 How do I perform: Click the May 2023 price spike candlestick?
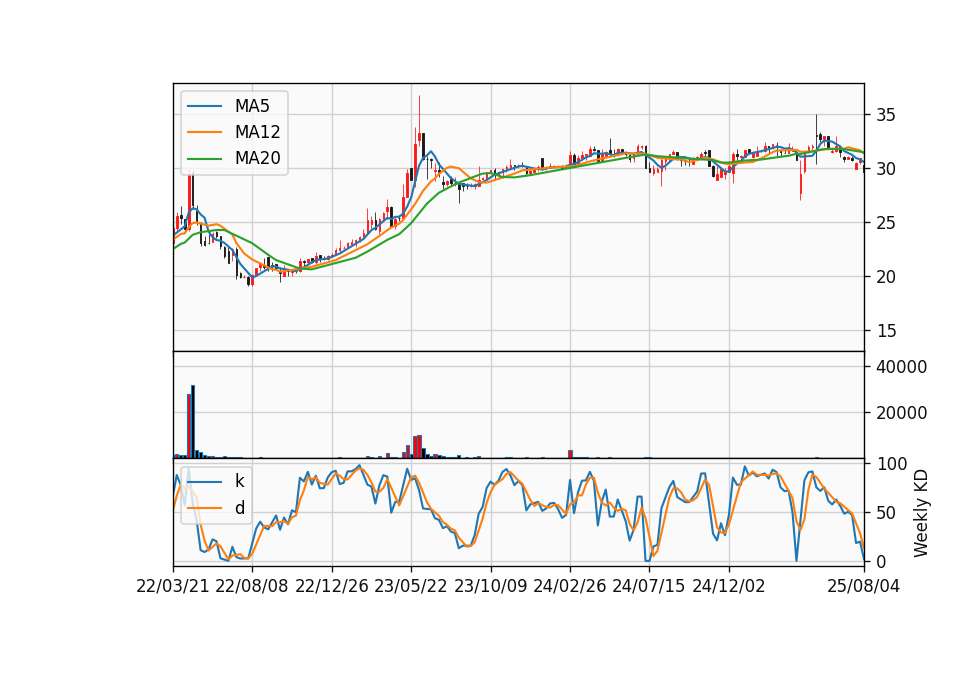coord(419,138)
